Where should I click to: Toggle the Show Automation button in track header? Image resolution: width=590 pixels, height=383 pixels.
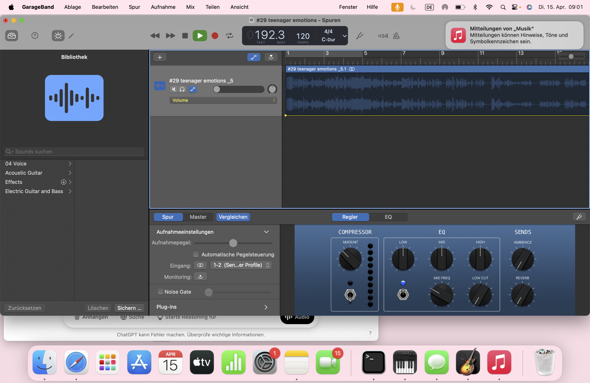254,57
